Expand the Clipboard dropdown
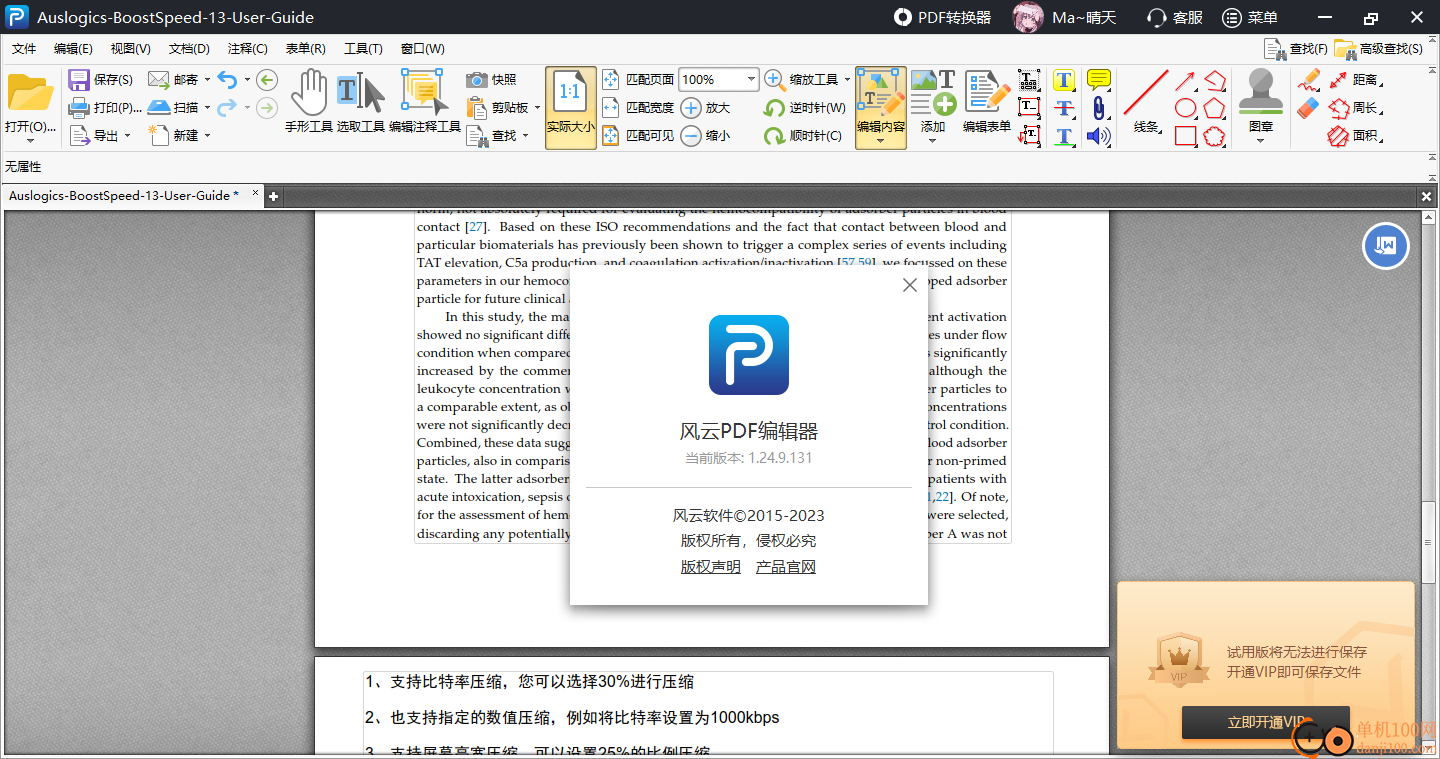 click(x=537, y=108)
